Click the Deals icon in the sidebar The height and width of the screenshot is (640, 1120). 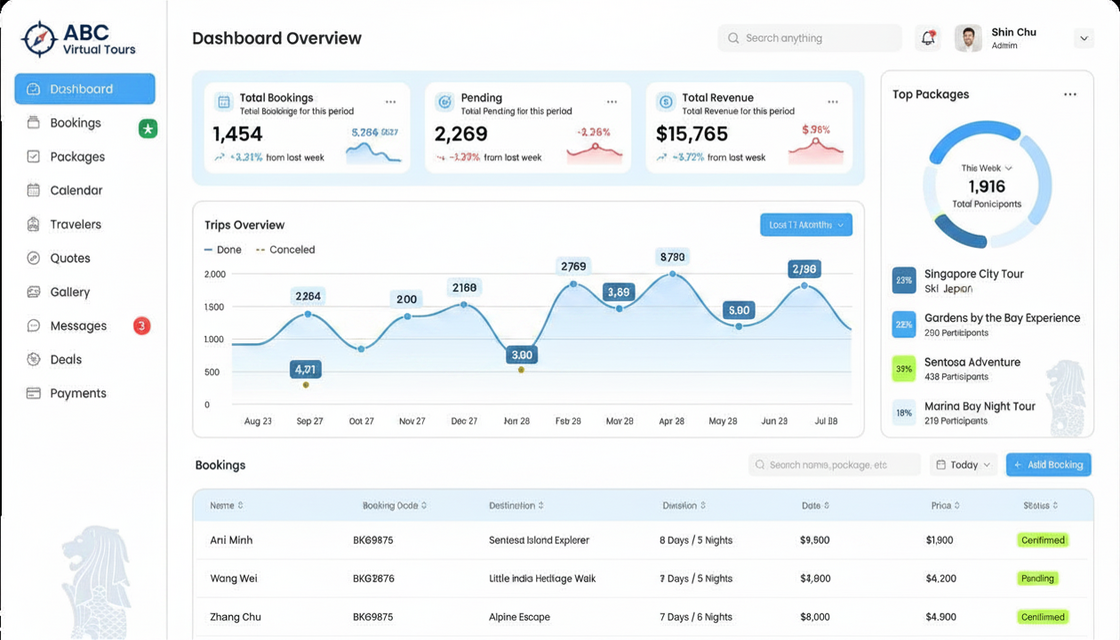(34, 359)
